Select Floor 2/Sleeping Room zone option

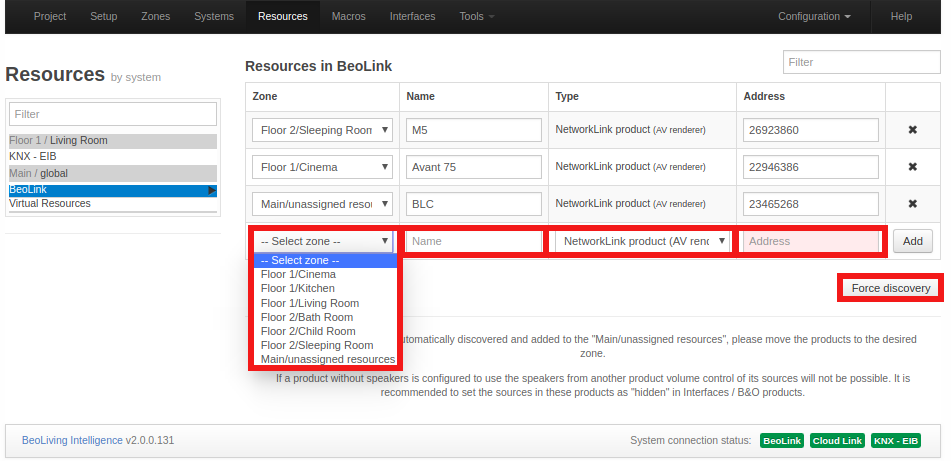(326, 345)
